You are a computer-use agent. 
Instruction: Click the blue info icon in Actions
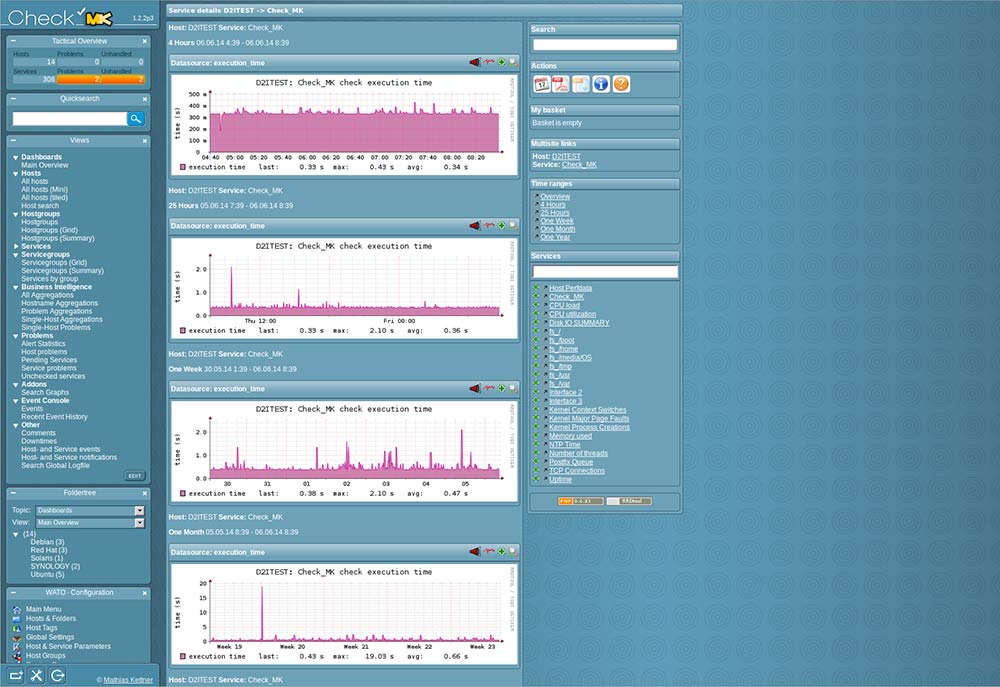tap(601, 84)
